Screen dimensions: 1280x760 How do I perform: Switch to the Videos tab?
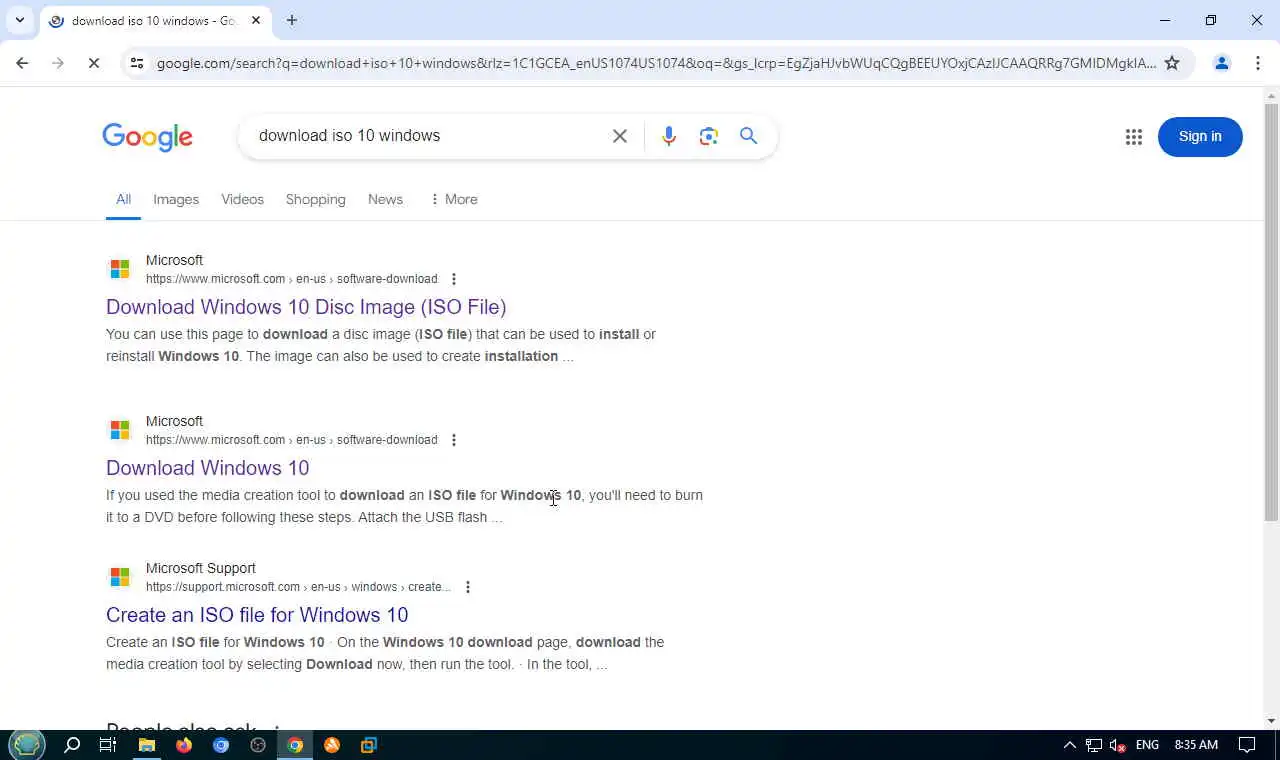242,199
